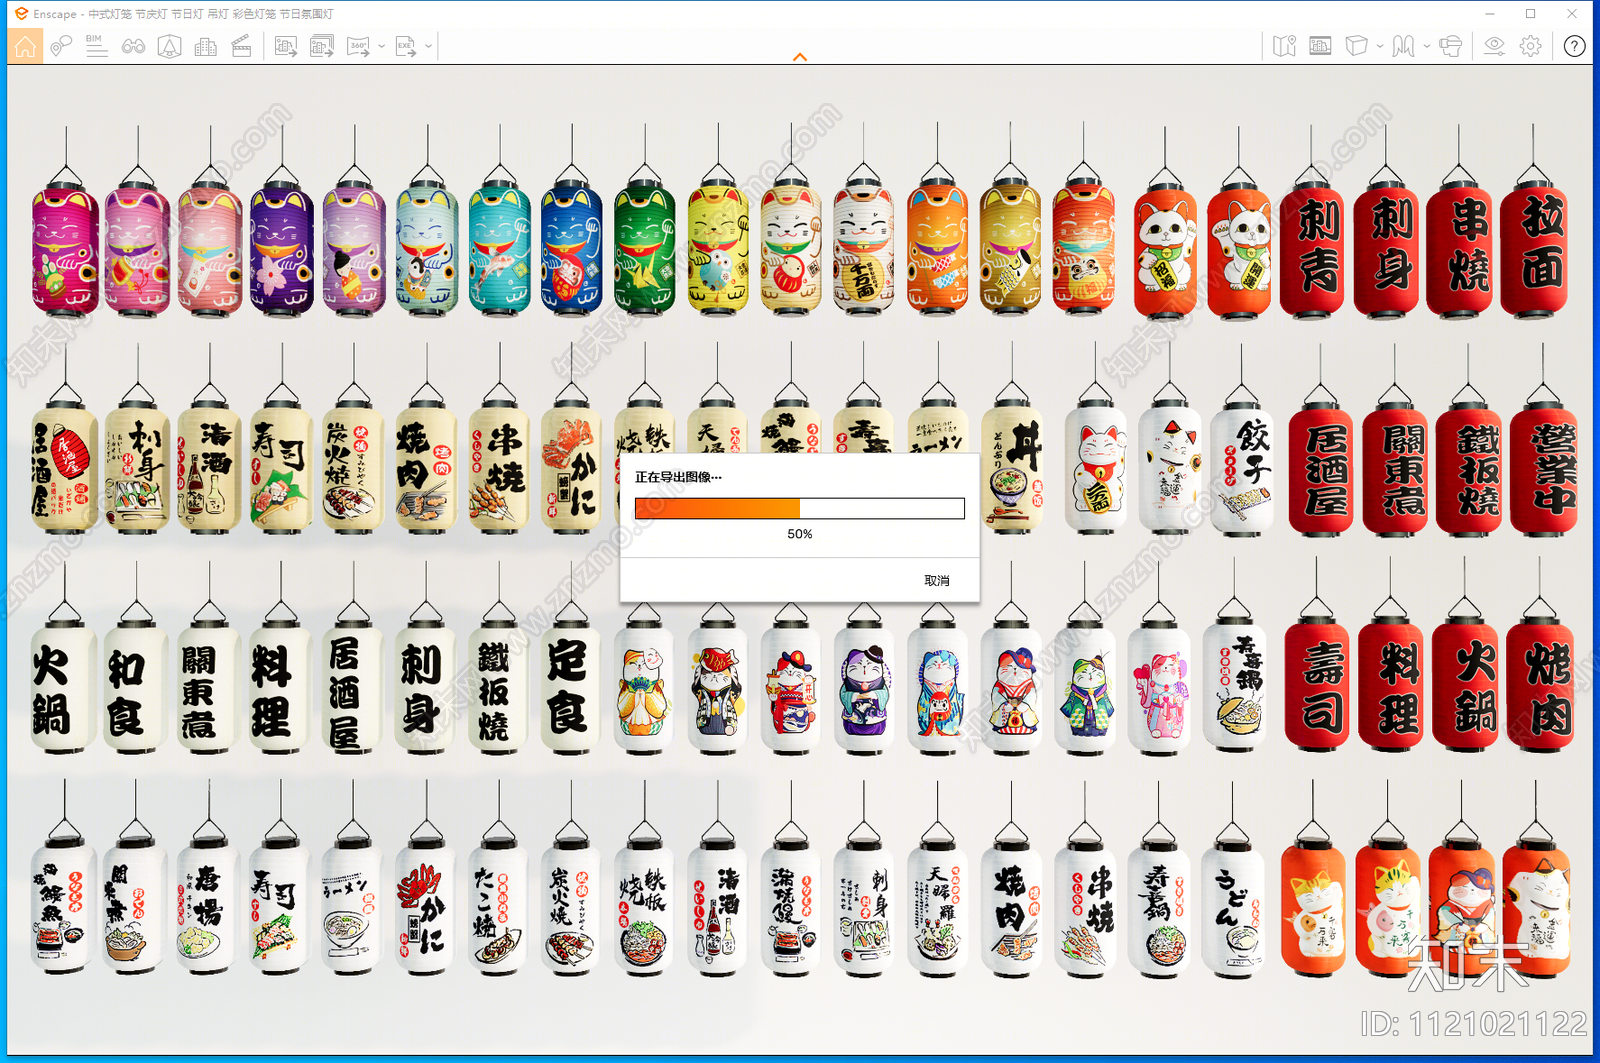Open the video editor clapperboard
Screen dimensions: 1600x1063
(241, 46)
